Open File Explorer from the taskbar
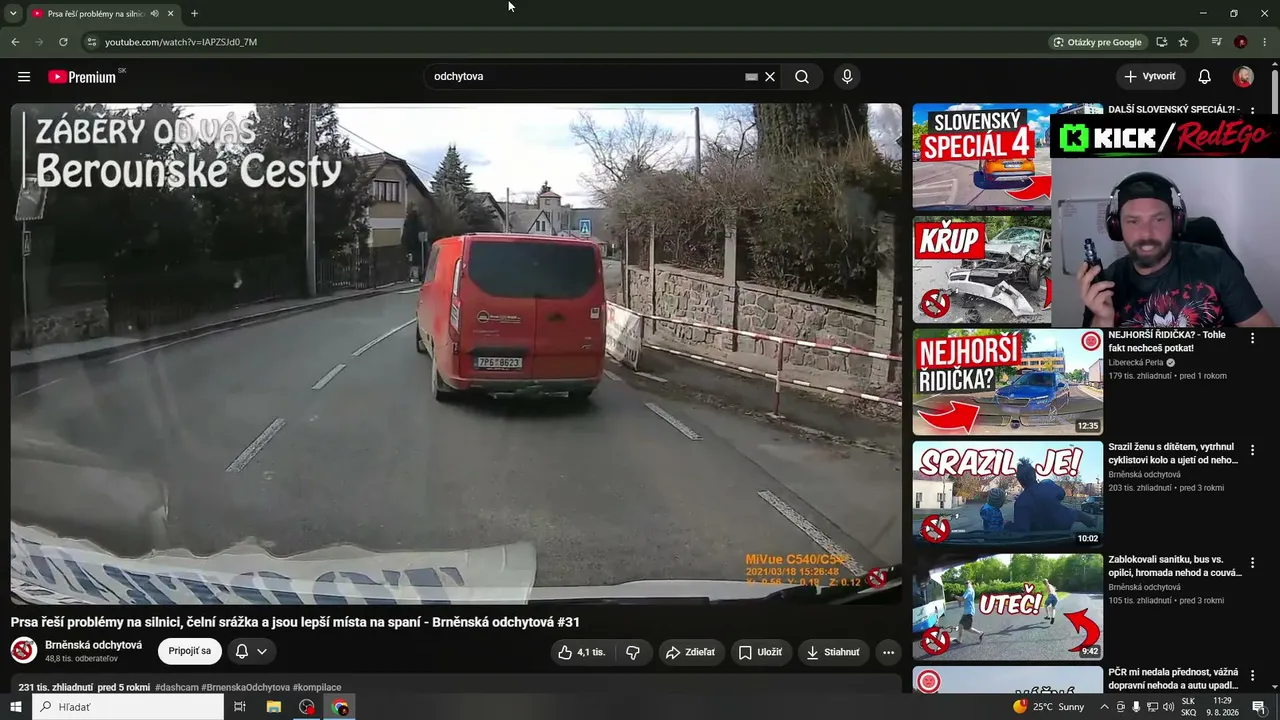The width and height of the screenshot is (1280, 720). click(x=273, y=707)
